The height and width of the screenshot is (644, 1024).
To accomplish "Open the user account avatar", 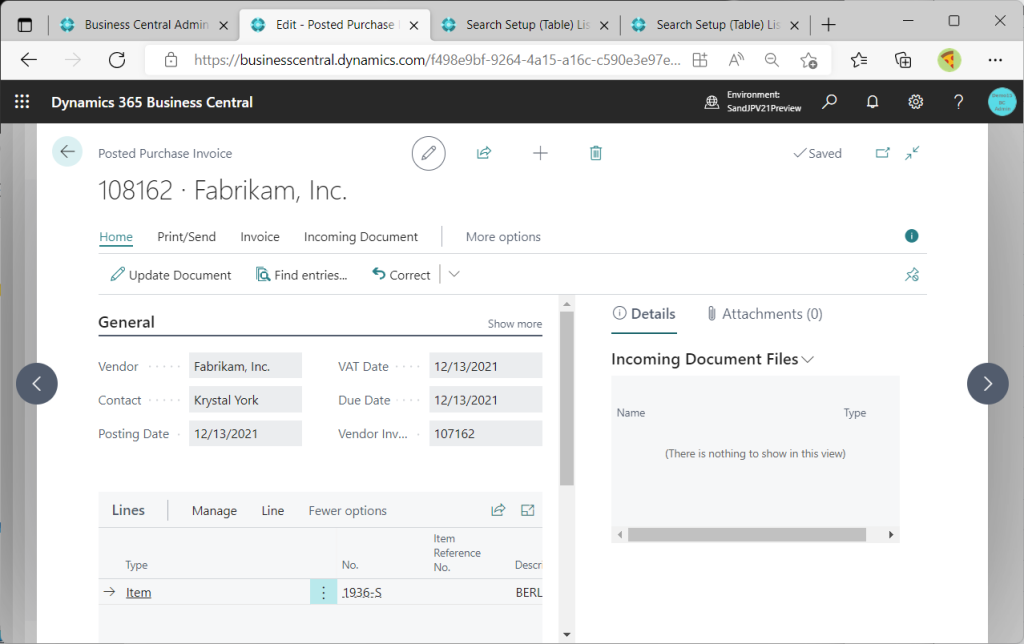I will (x=1001, y=102).
